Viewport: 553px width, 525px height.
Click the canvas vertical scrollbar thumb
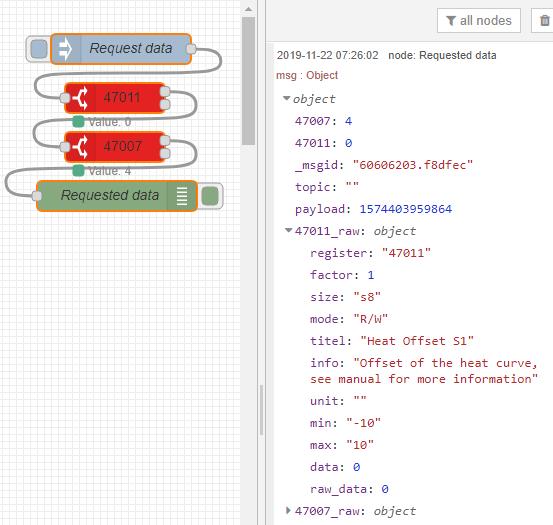tap(248, 81)
